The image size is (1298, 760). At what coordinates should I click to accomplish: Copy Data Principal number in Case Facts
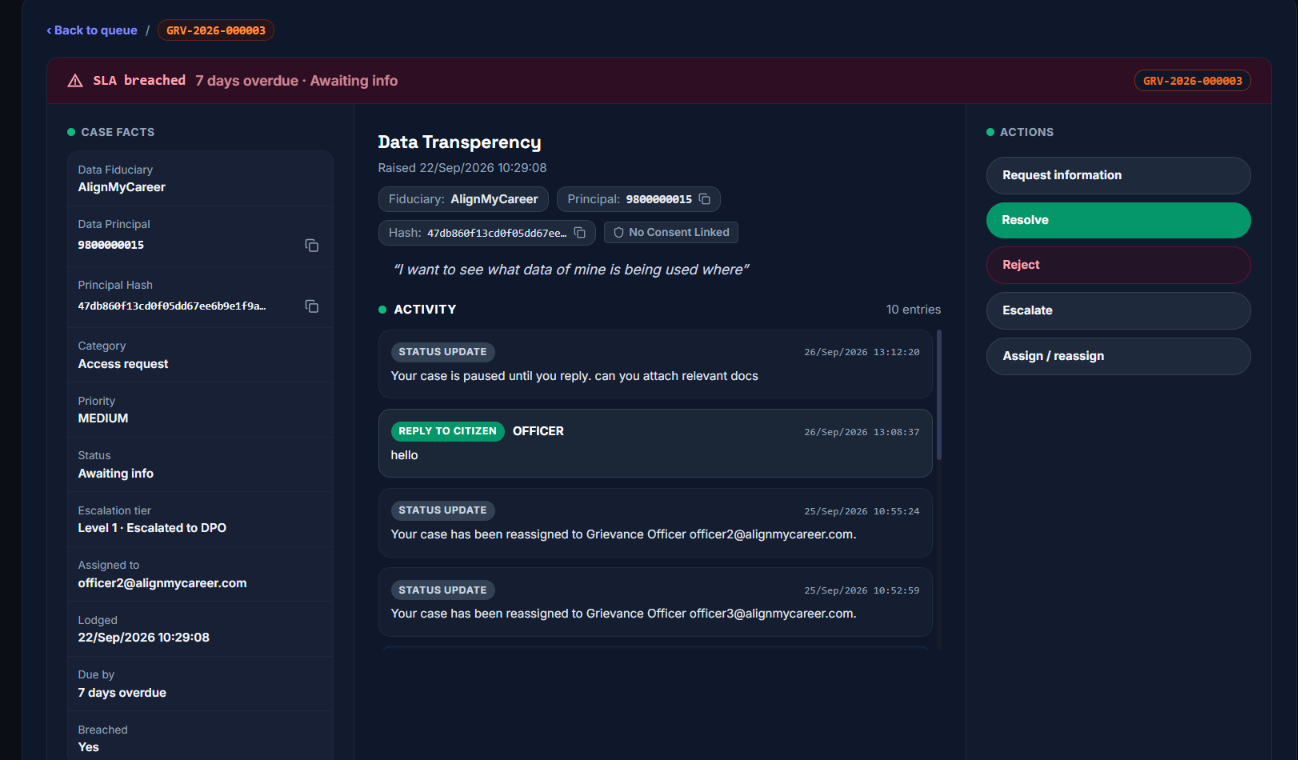(x=312, y=245)
